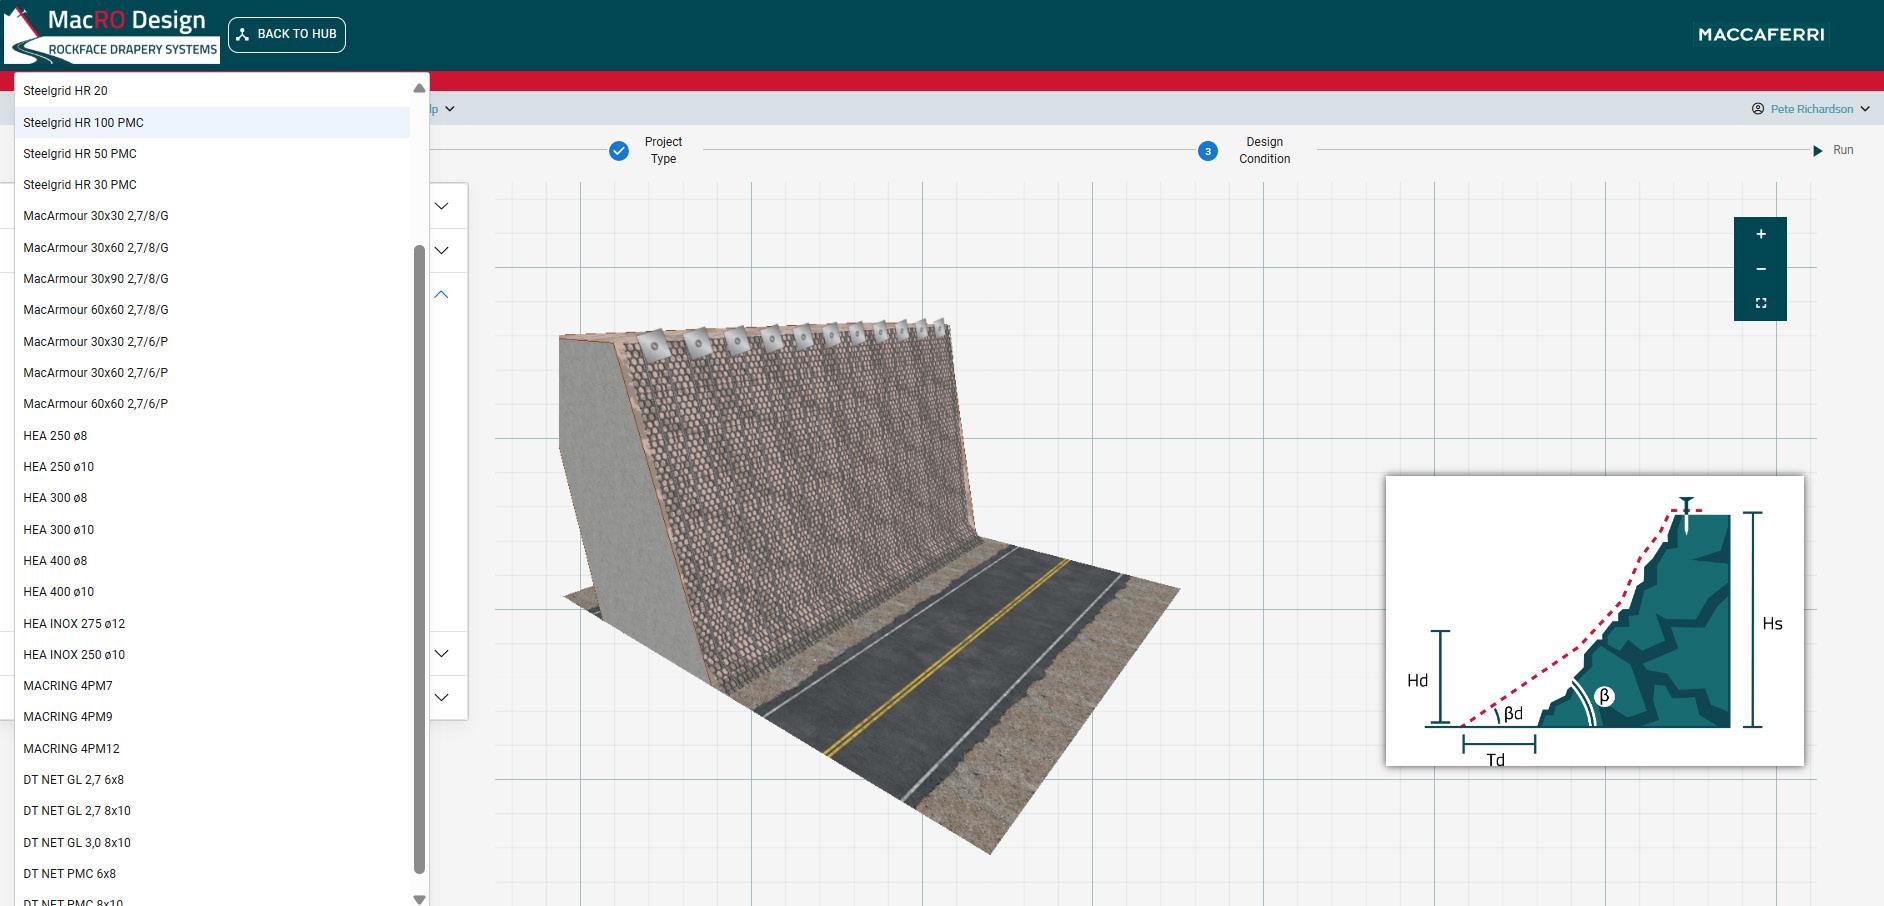1884x906 pixels.
Task: Zoom out the 3D view with minus icon
Action: tap(1761, 269)
